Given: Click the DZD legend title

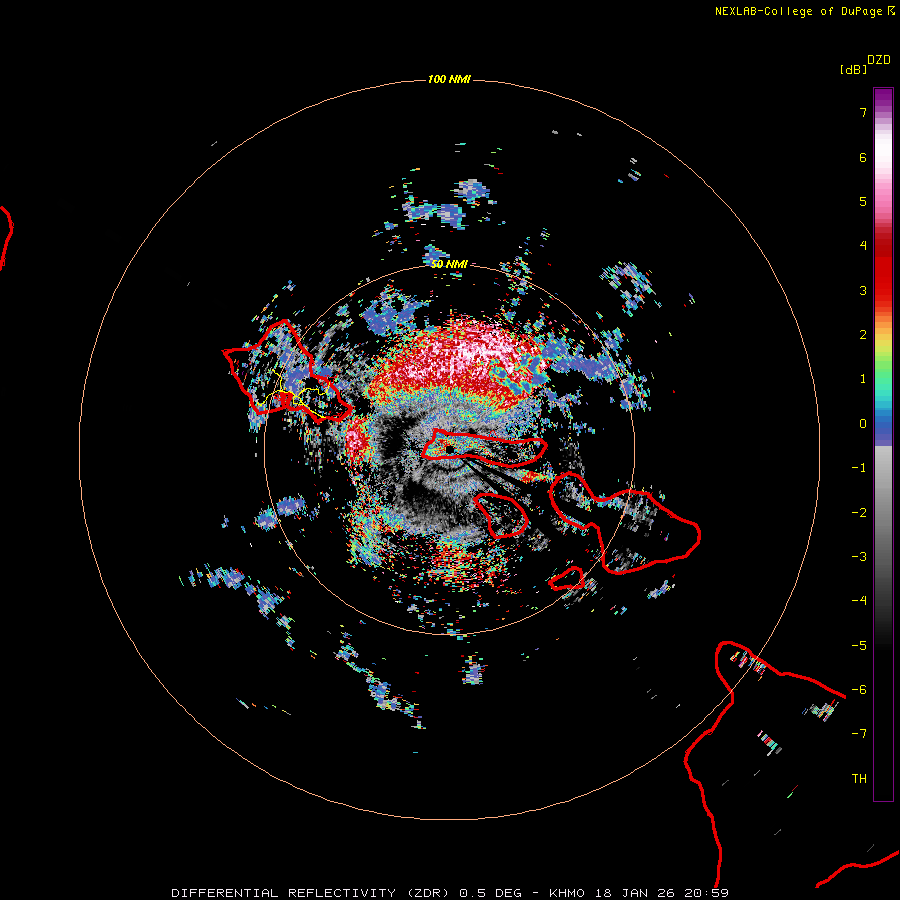Looking at the screenshot, I should tap(879, 60).
